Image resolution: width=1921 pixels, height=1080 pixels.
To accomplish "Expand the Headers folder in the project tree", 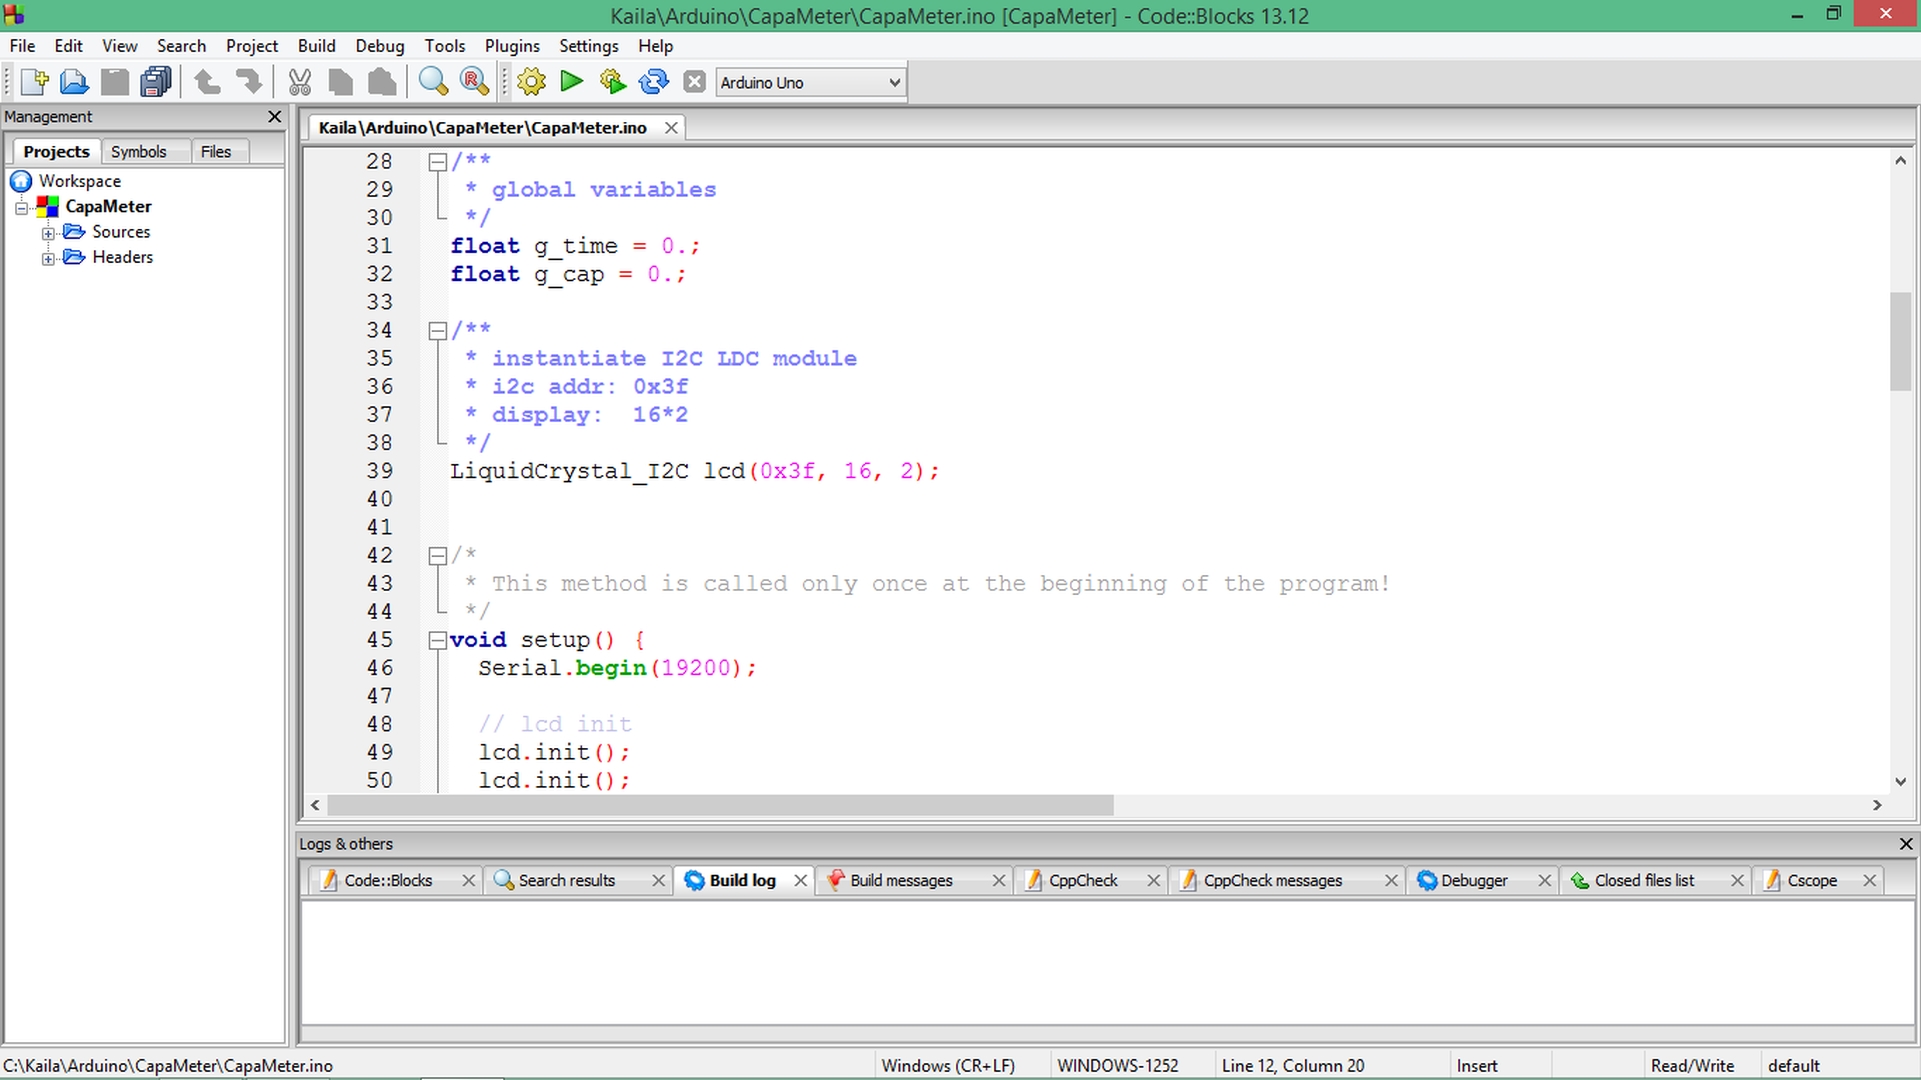I will pyautogui.click(x=48, y=257).
